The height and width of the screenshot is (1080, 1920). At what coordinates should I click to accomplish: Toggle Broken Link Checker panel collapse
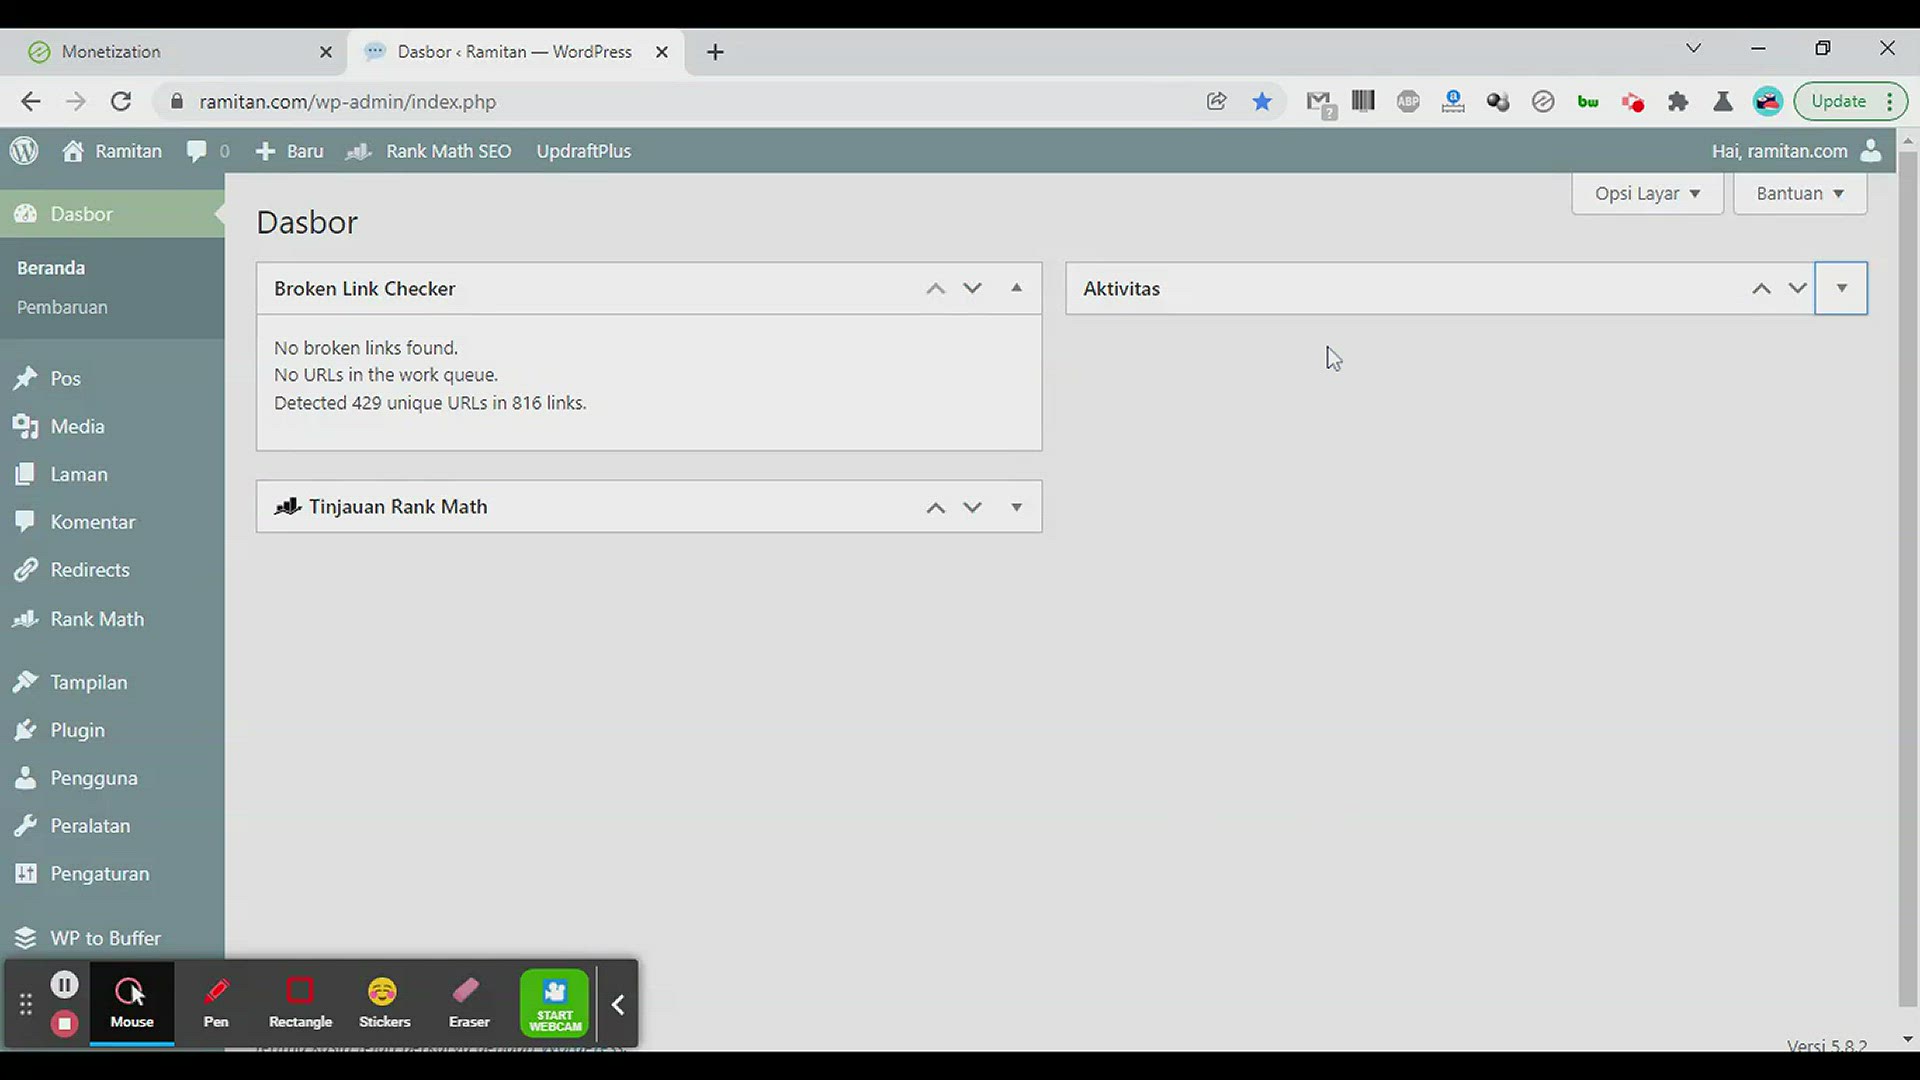coord(1016,288)
